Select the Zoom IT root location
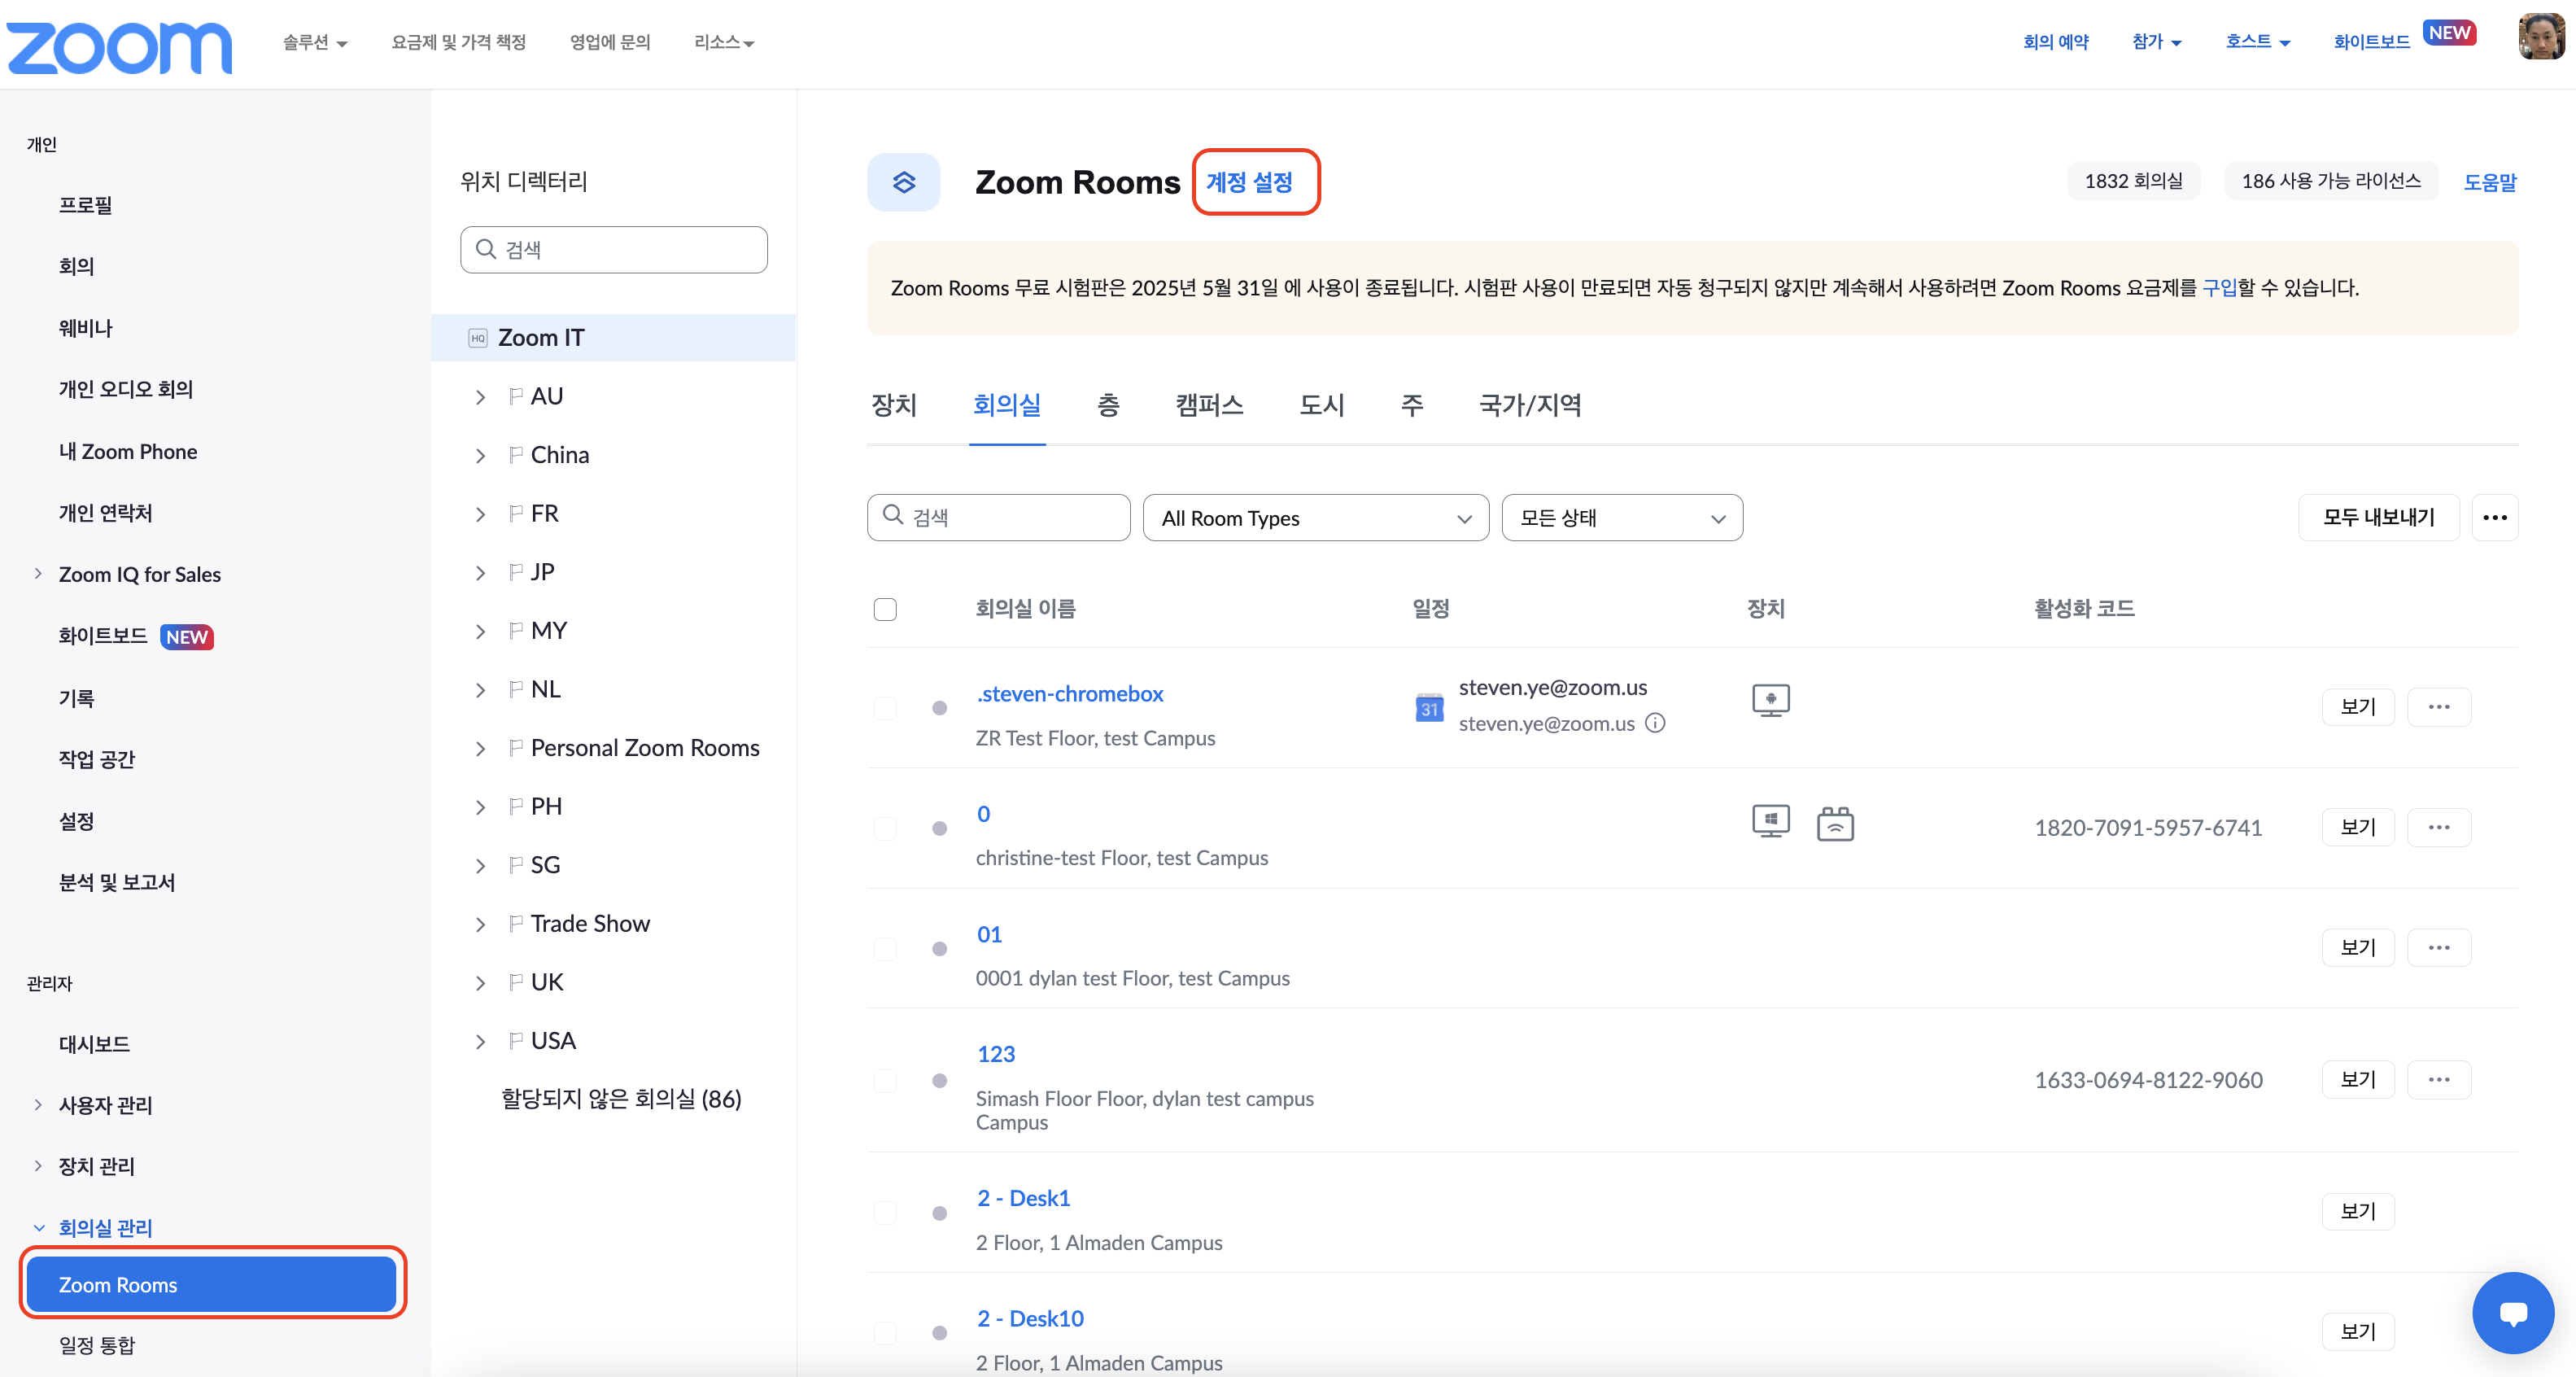The image size is (2576, 1377). coord(613,338)
